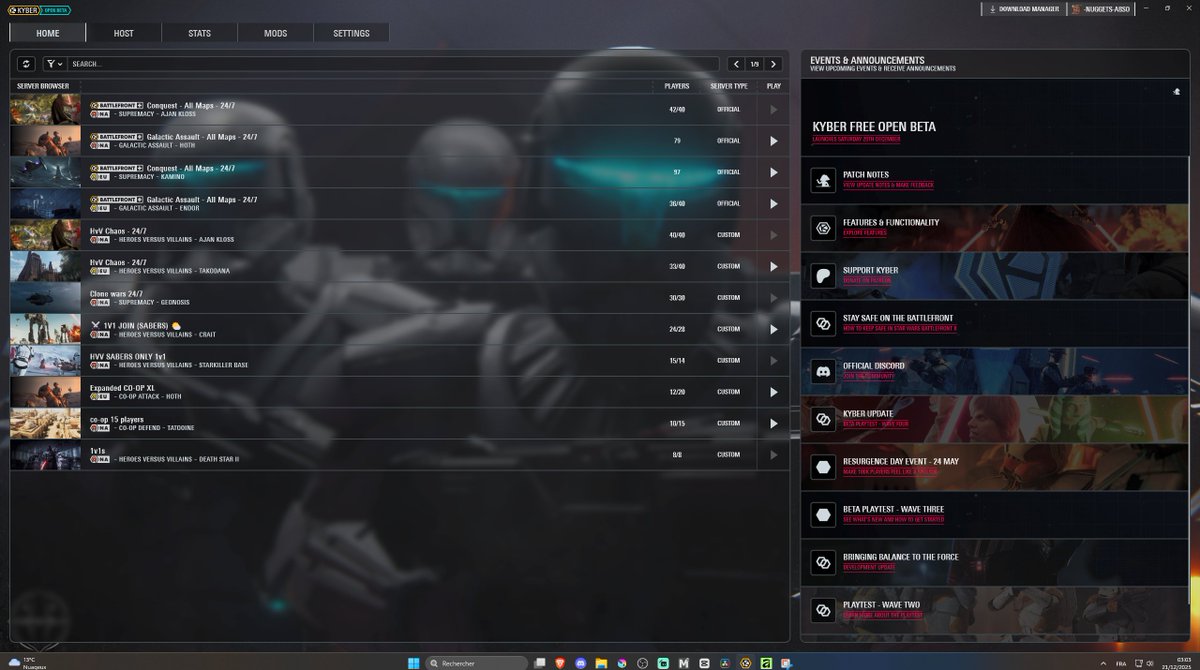Open the Features & Functionality icon
This screenshot has height=670, width=1200.
[823, 227]
